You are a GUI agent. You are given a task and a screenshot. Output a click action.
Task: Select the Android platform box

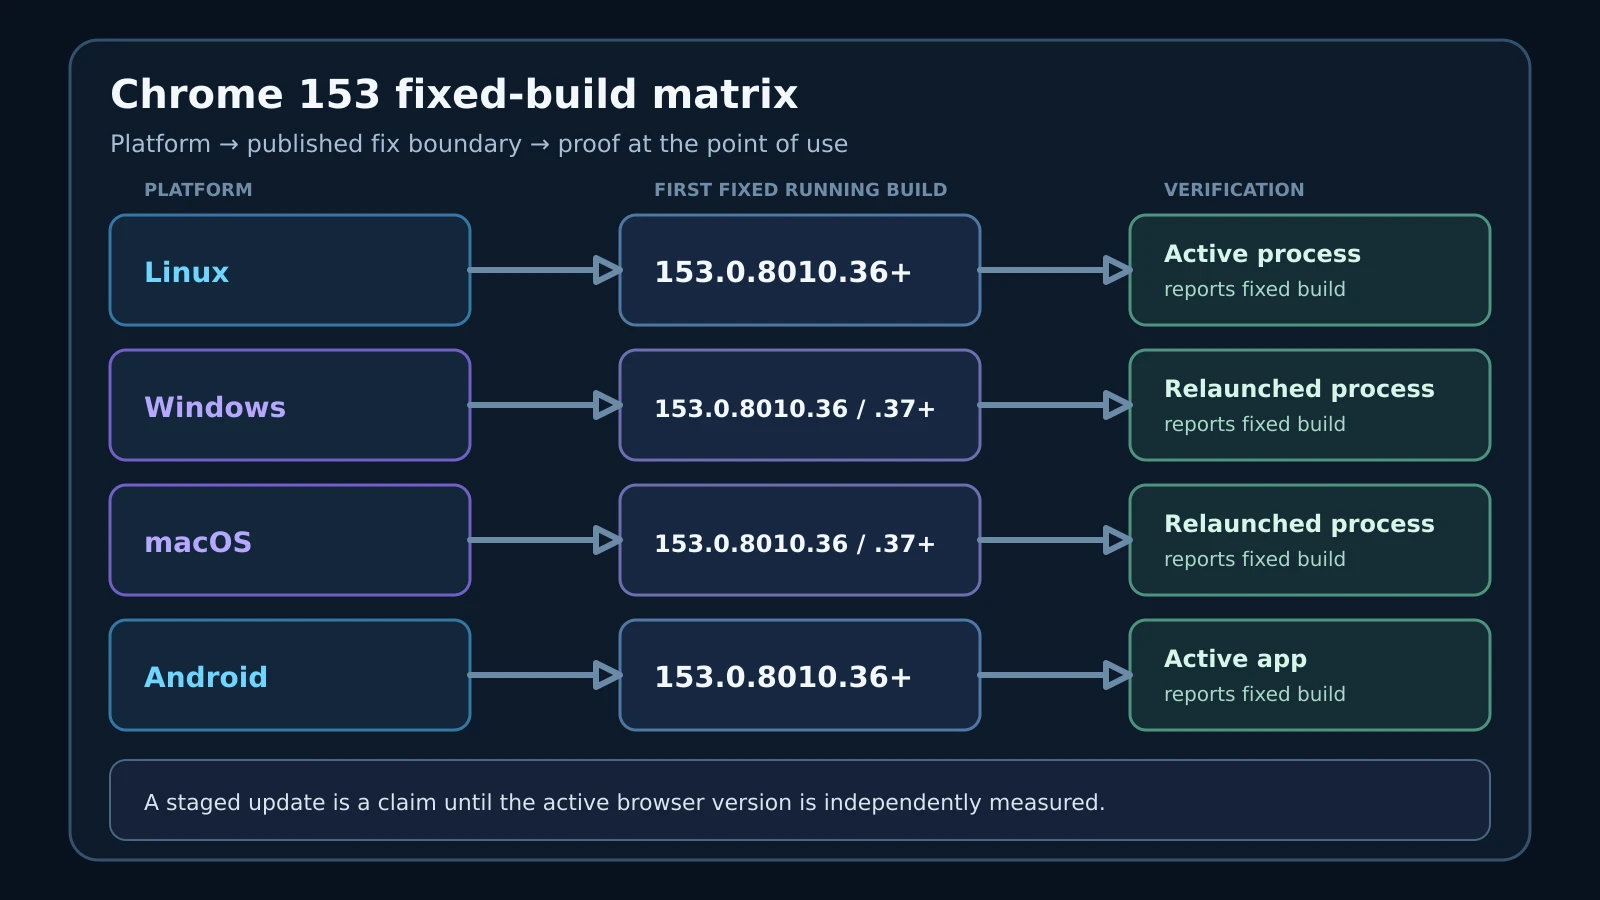(290, 675)
